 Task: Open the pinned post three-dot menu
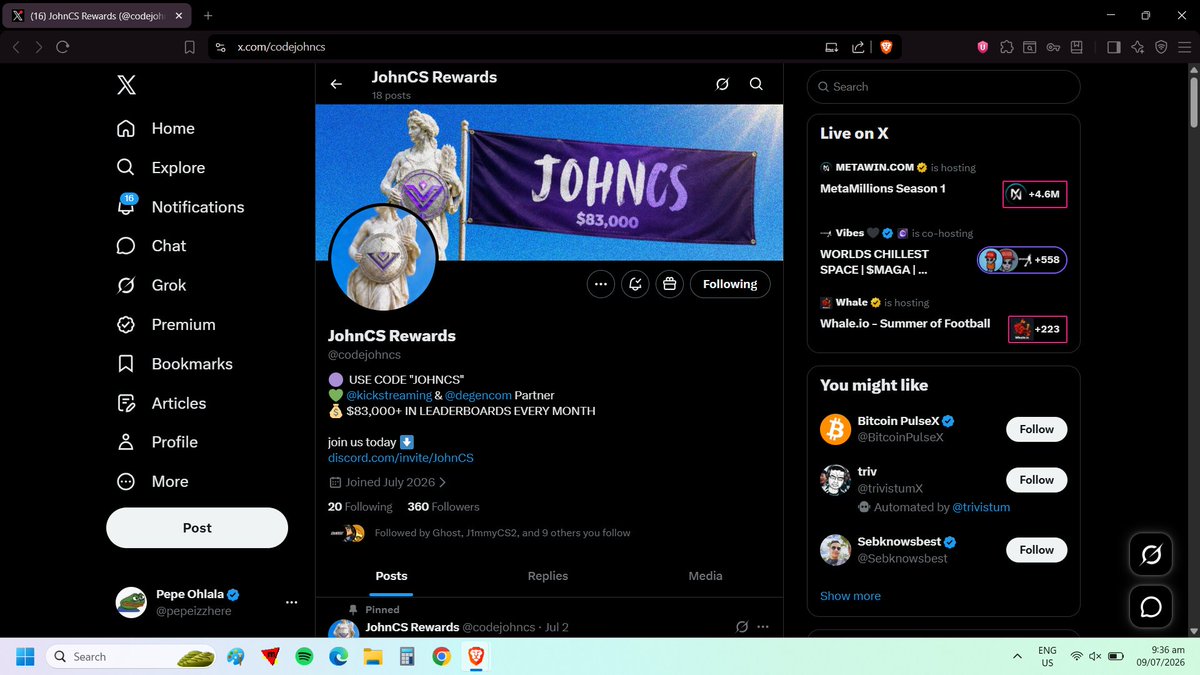(x=763, y=627)
